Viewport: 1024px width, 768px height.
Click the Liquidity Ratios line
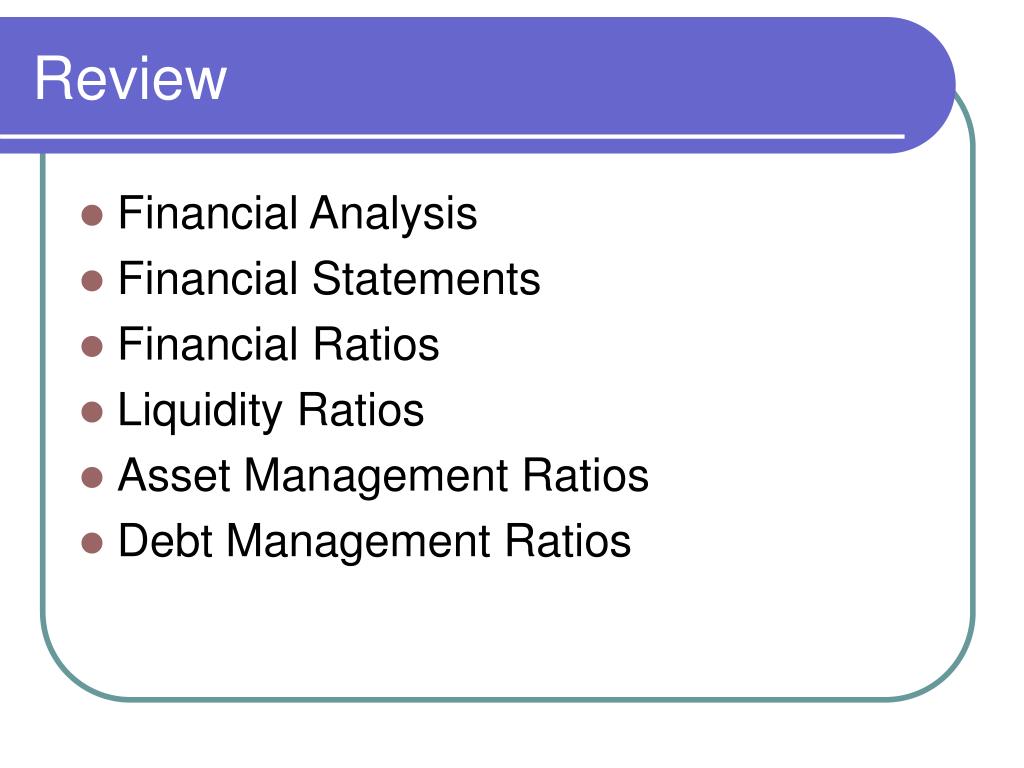[x=271, y=411]
